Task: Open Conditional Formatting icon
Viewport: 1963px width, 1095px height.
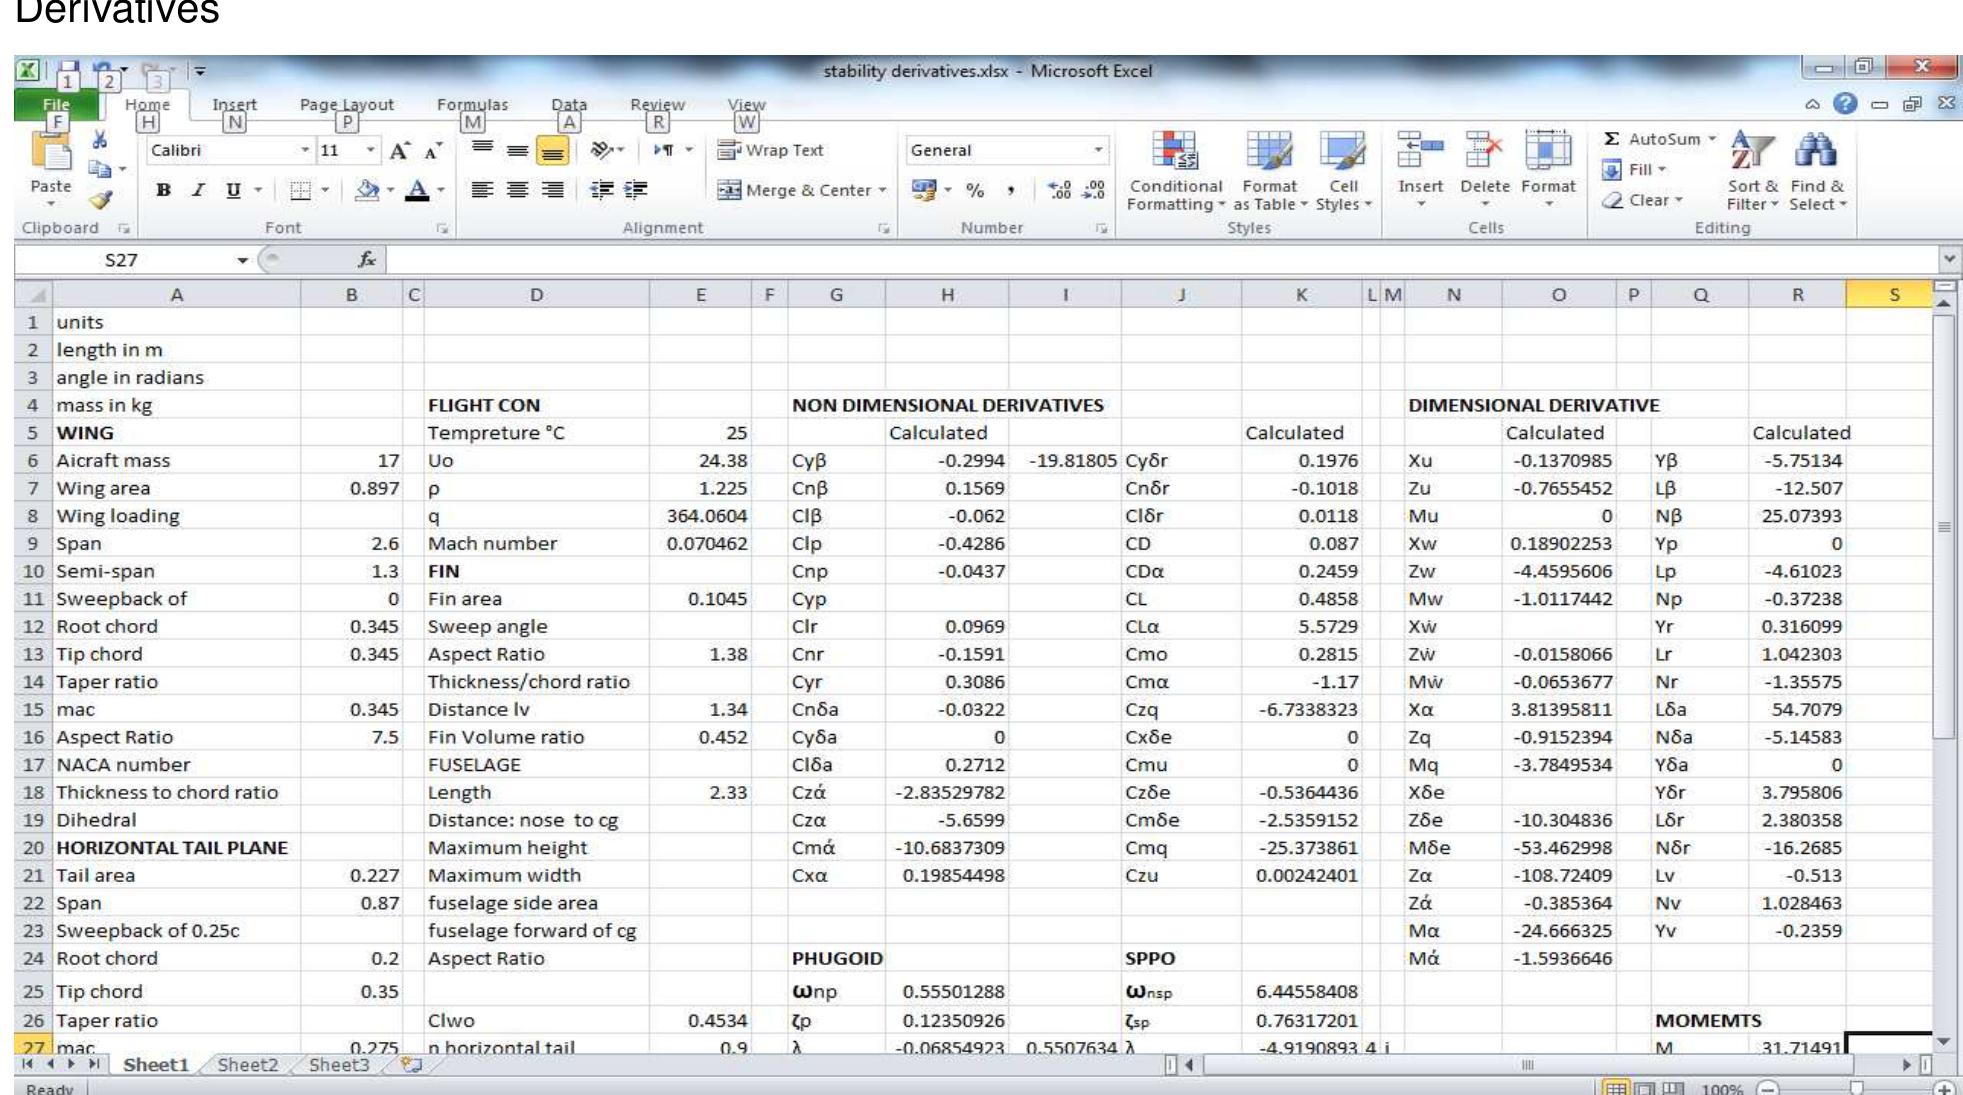Action: pos(1174,151)
